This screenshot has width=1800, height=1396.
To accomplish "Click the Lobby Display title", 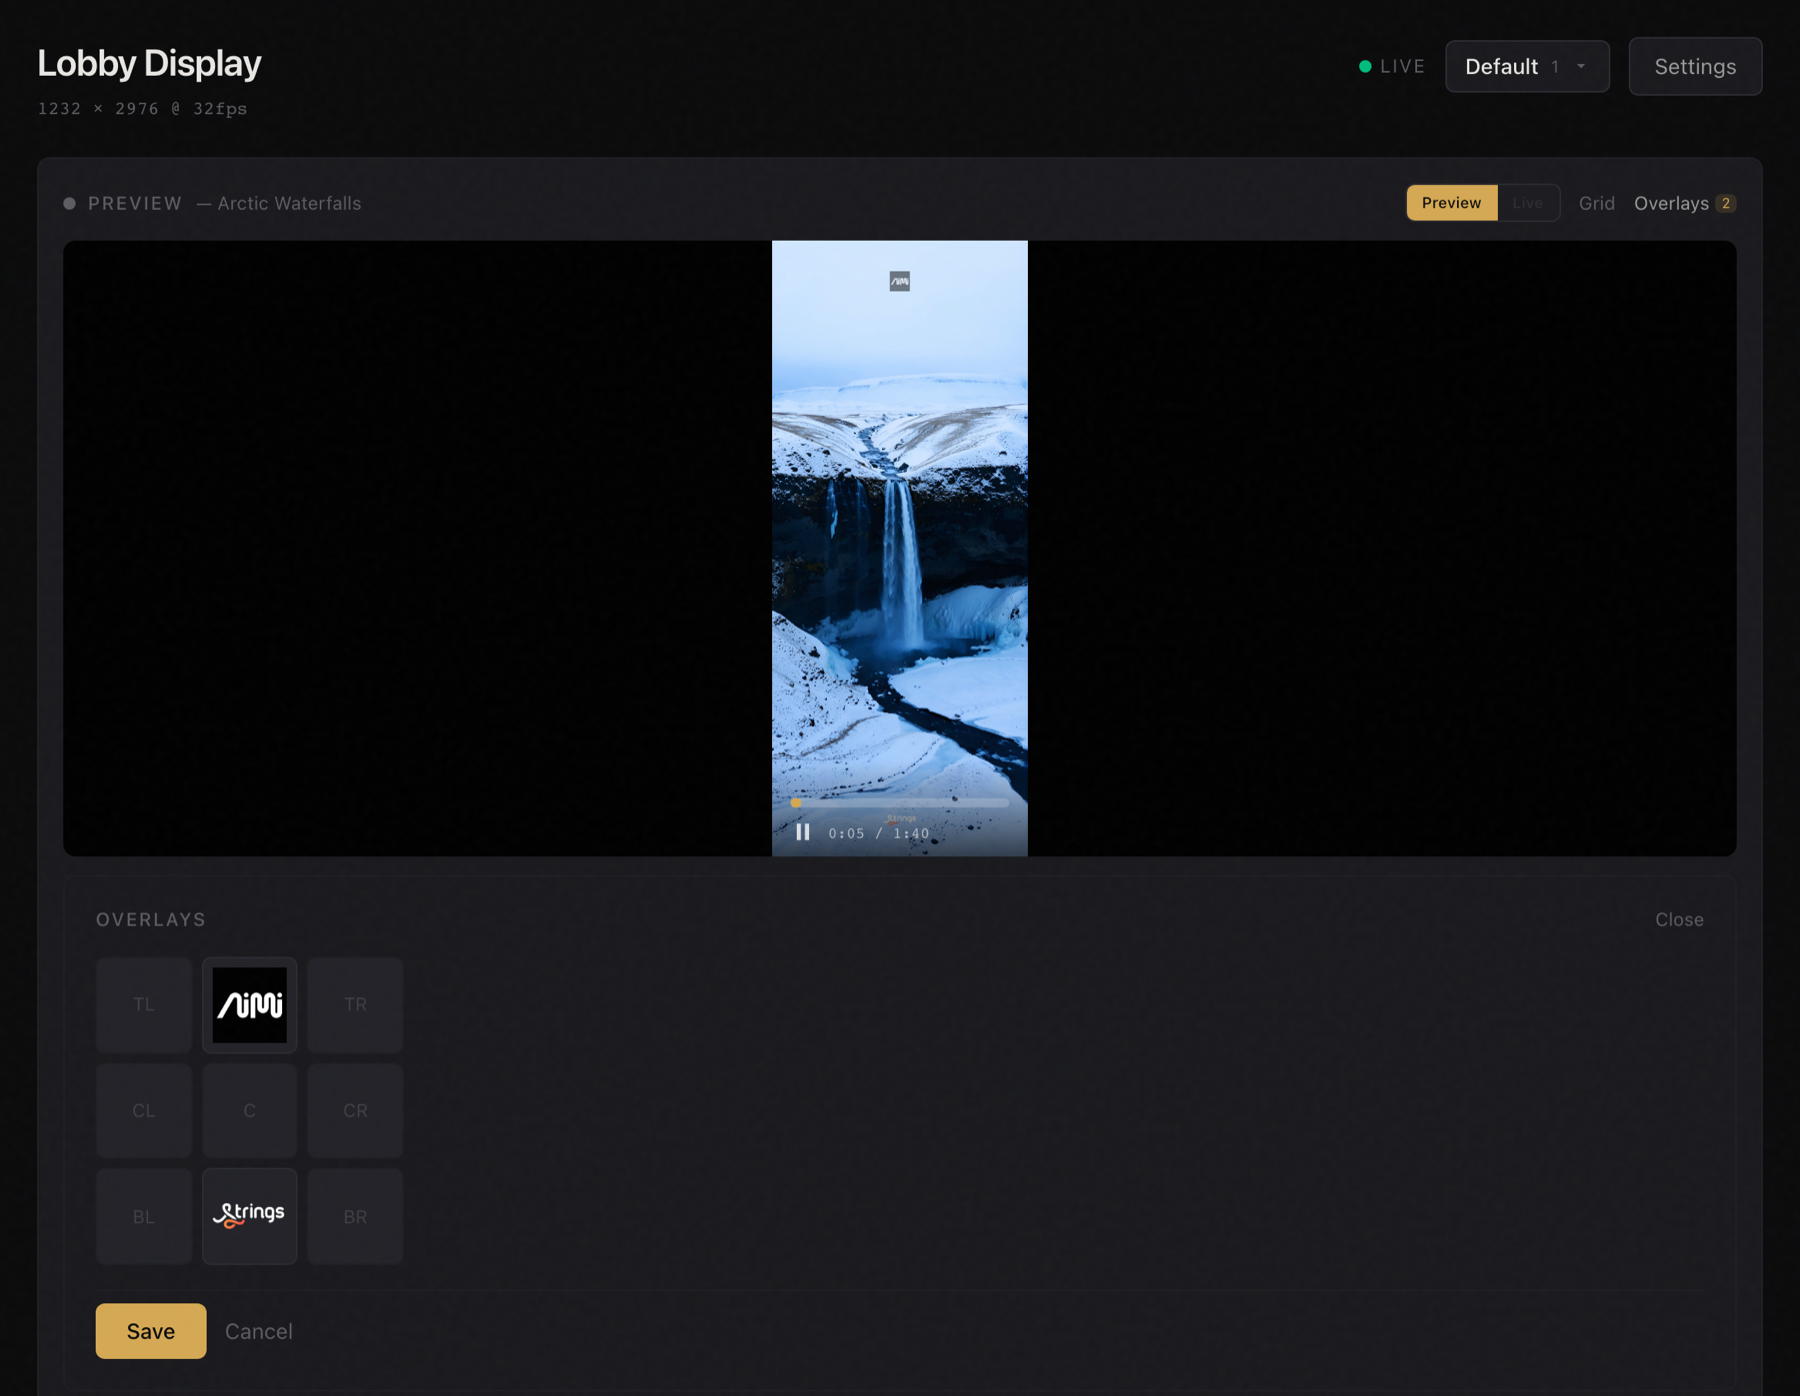I will (149, 63).
